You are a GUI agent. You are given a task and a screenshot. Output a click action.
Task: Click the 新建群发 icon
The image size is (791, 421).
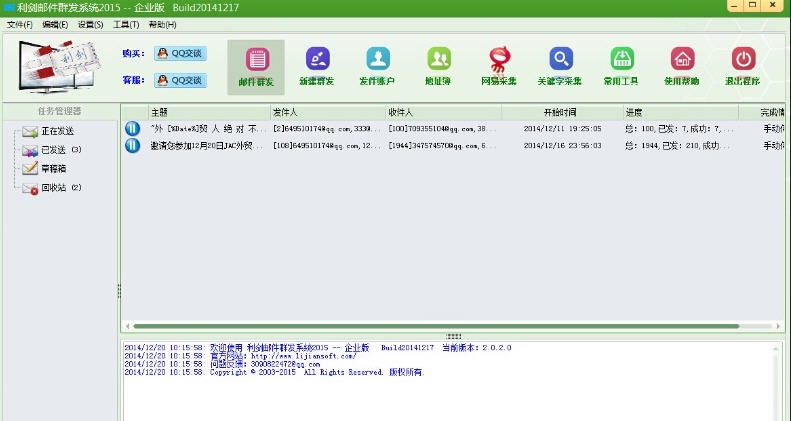tap(317, 67)
